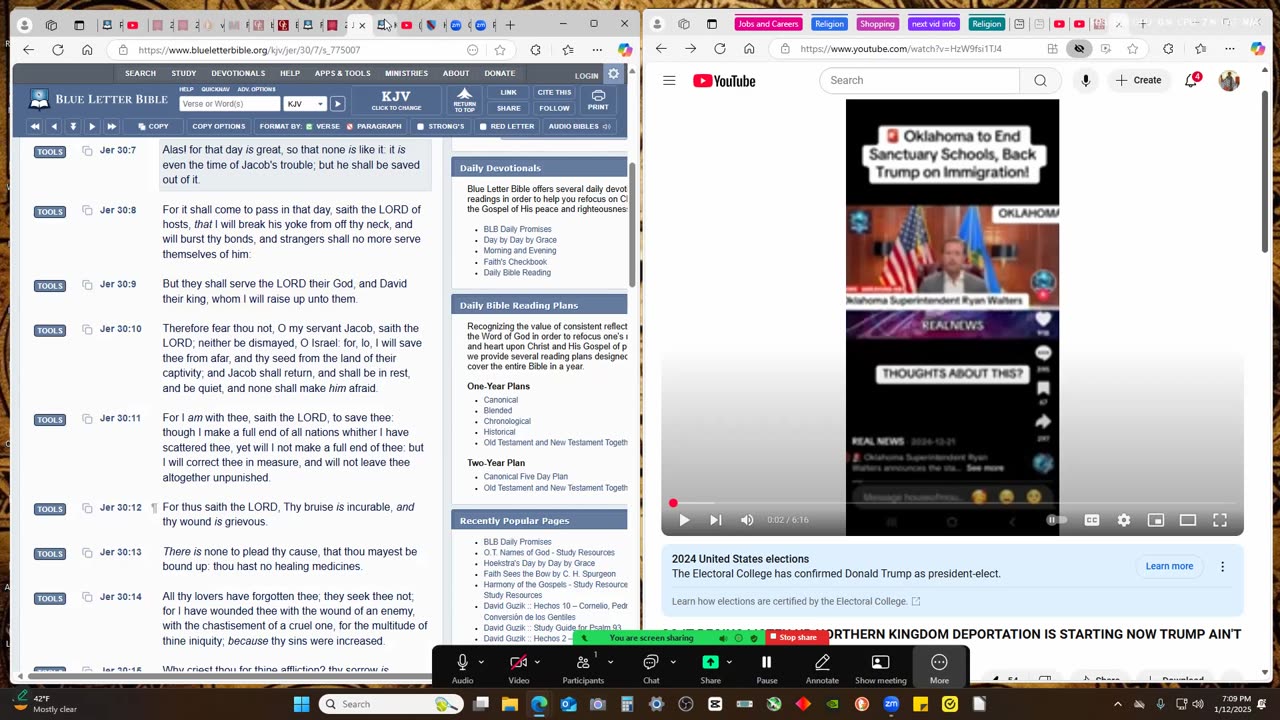
Task: Expand Zoom participants options arrow
Action: tap(610, 662)
